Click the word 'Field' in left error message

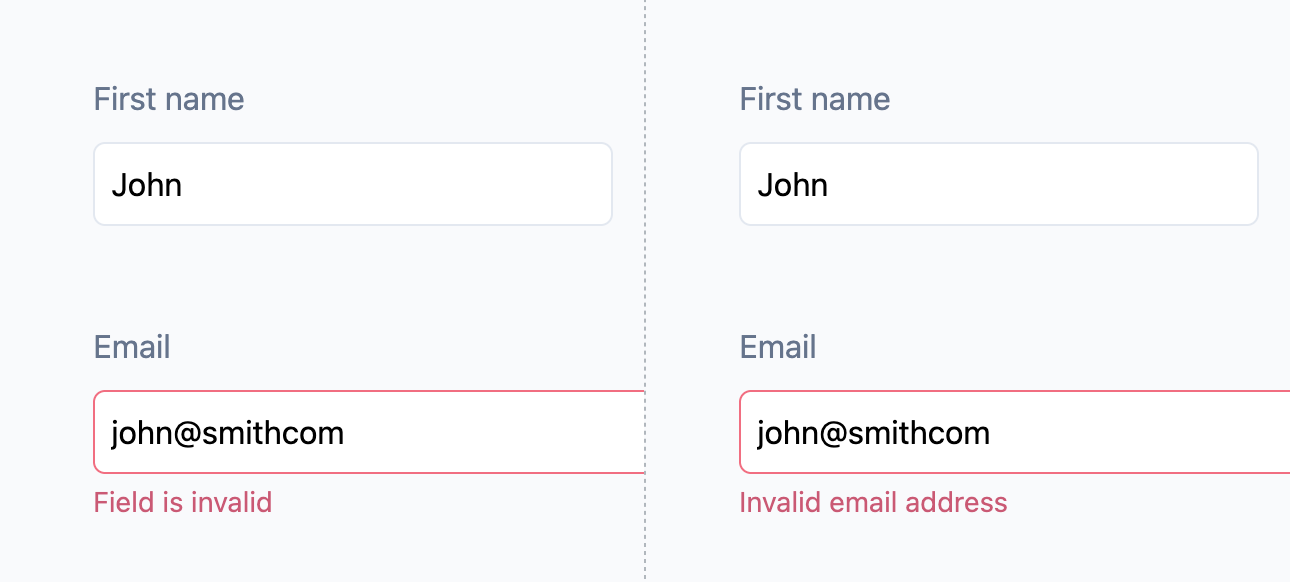pos(117,502)
